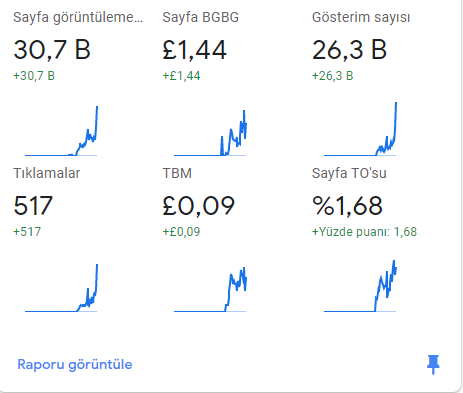The image size is (463, 393).
Task: Open the Raporu görüntüle link
Action: point(75,364)
